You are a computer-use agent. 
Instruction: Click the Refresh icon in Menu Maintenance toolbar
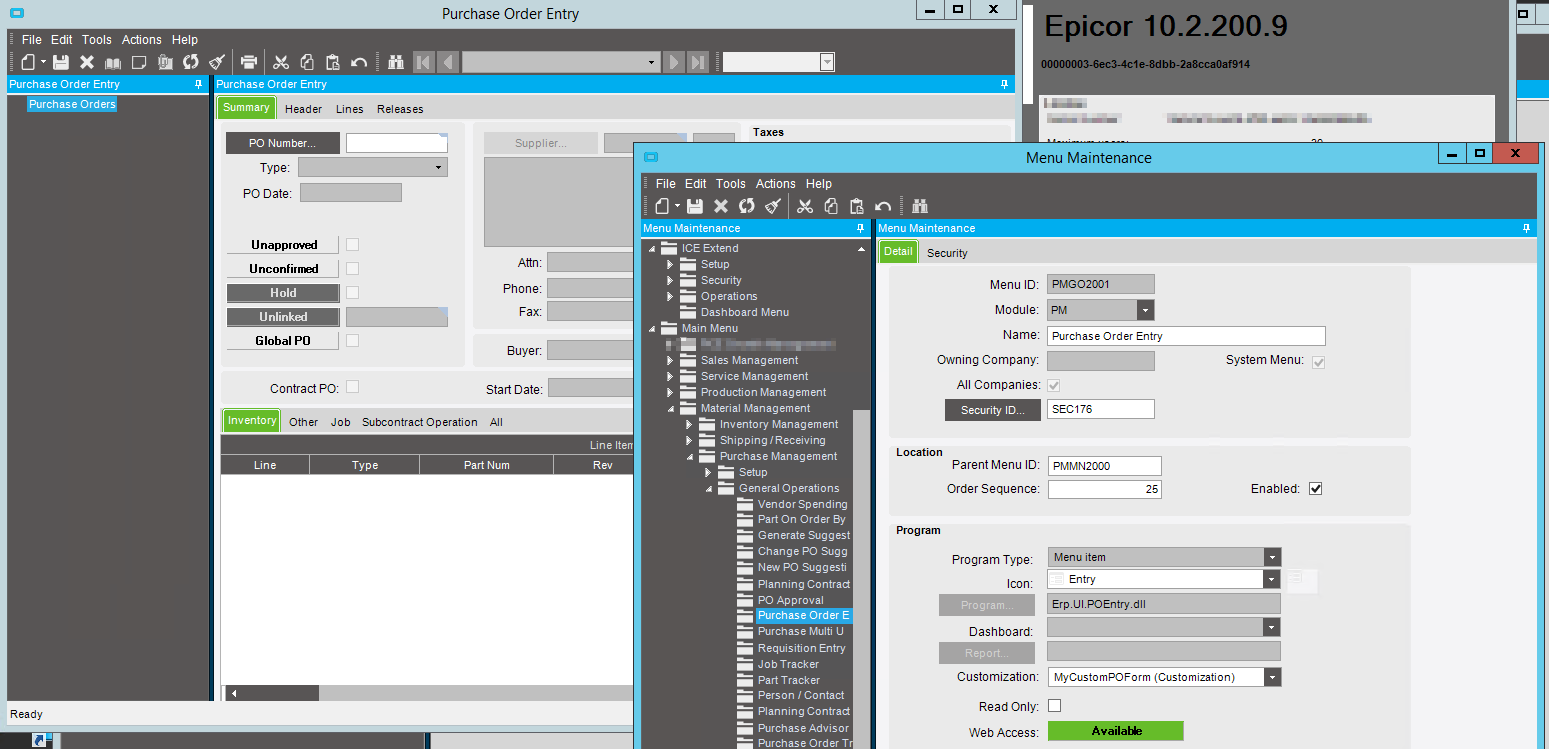(x=747, y=206)
